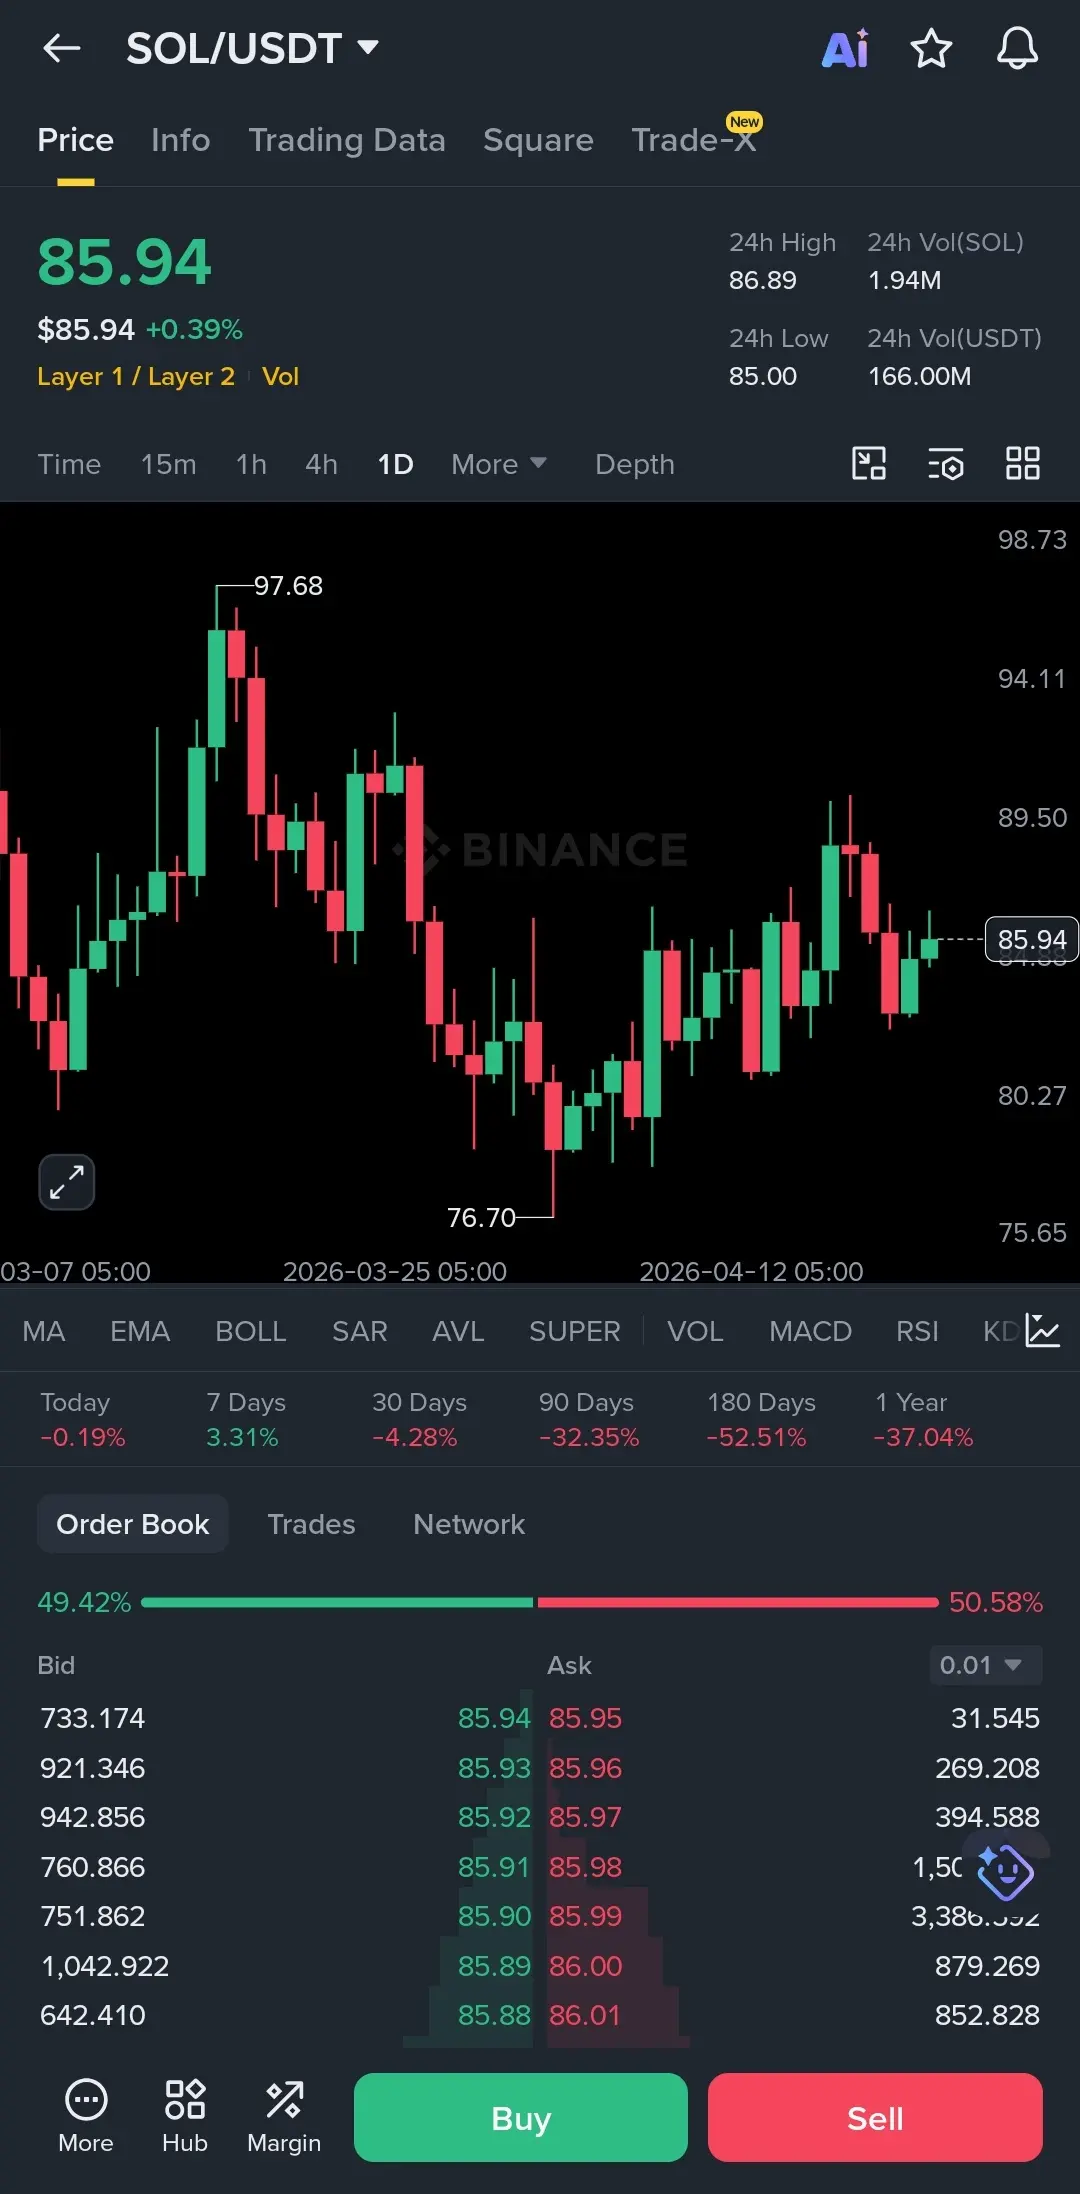1080x2194 pixels.
Task: Select the 4h interval
Action: [321, 464]
